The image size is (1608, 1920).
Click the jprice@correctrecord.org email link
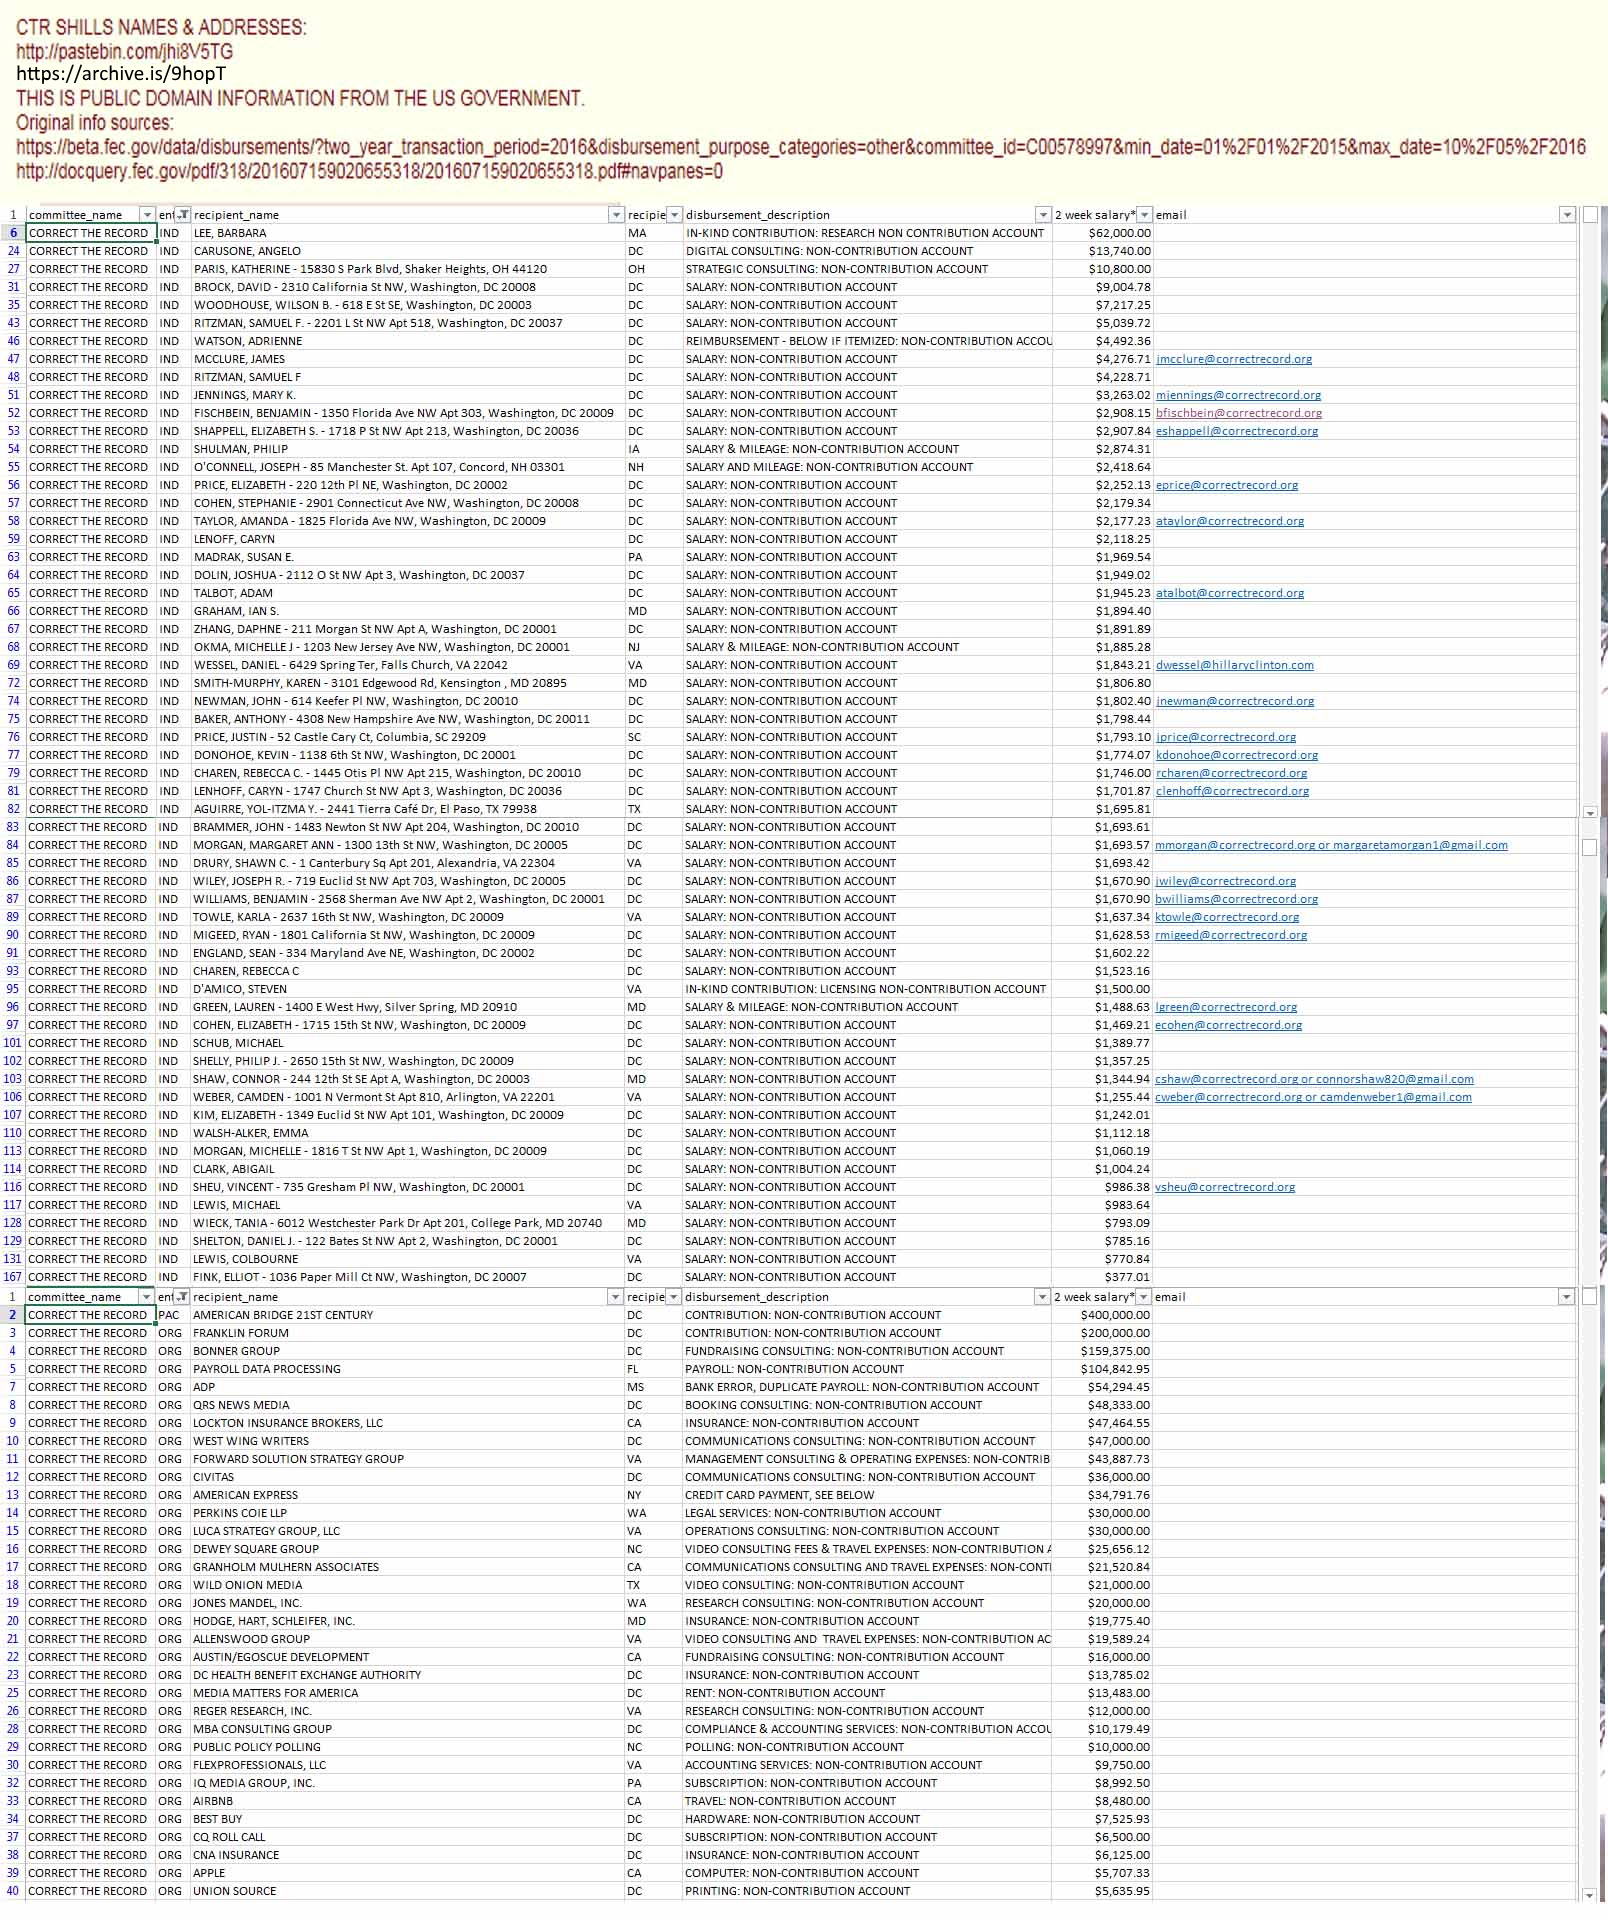pos(1226,737)
